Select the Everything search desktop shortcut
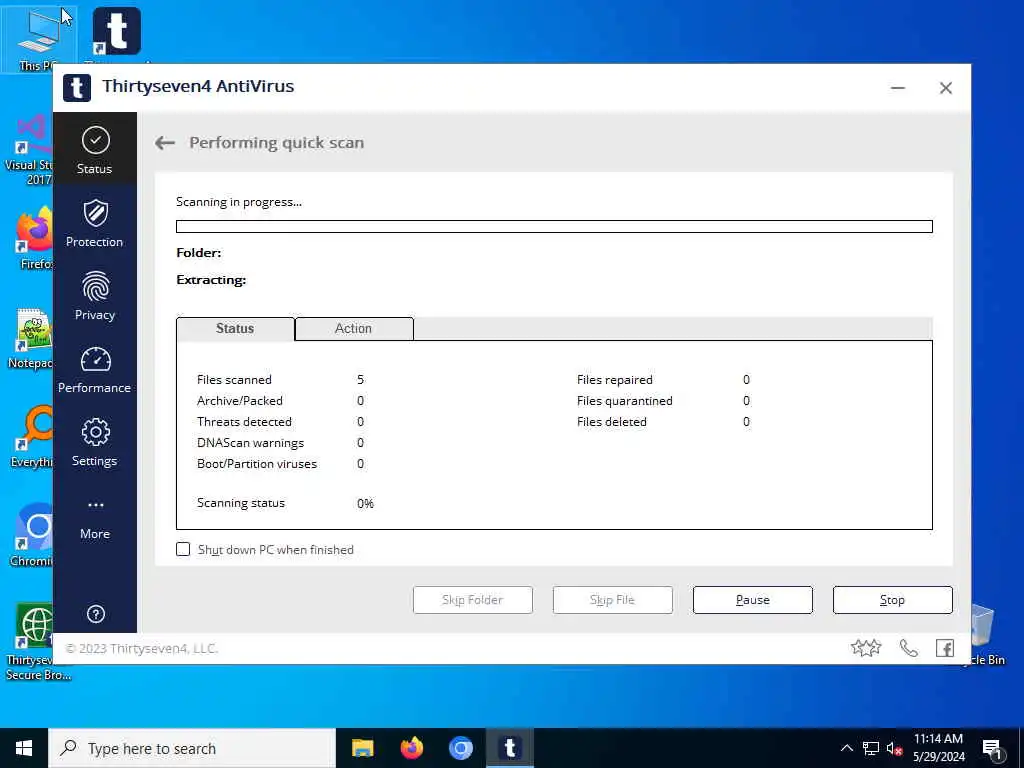The height and width of the screenshot is (768, 1024). pyautogui.click(x=31, y=438)
